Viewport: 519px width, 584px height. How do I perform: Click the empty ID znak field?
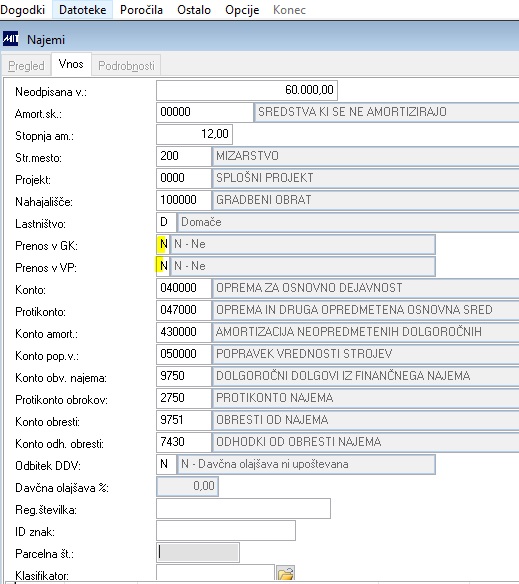point(226,530)
